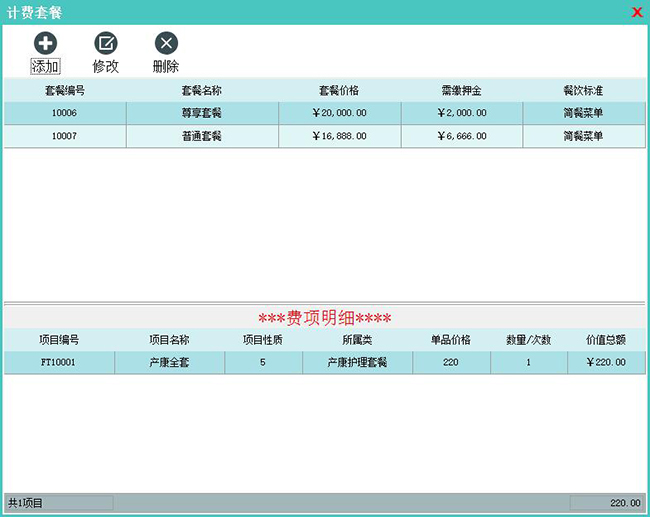Select package row 10007
650x517 pixels.
[64, 136]
